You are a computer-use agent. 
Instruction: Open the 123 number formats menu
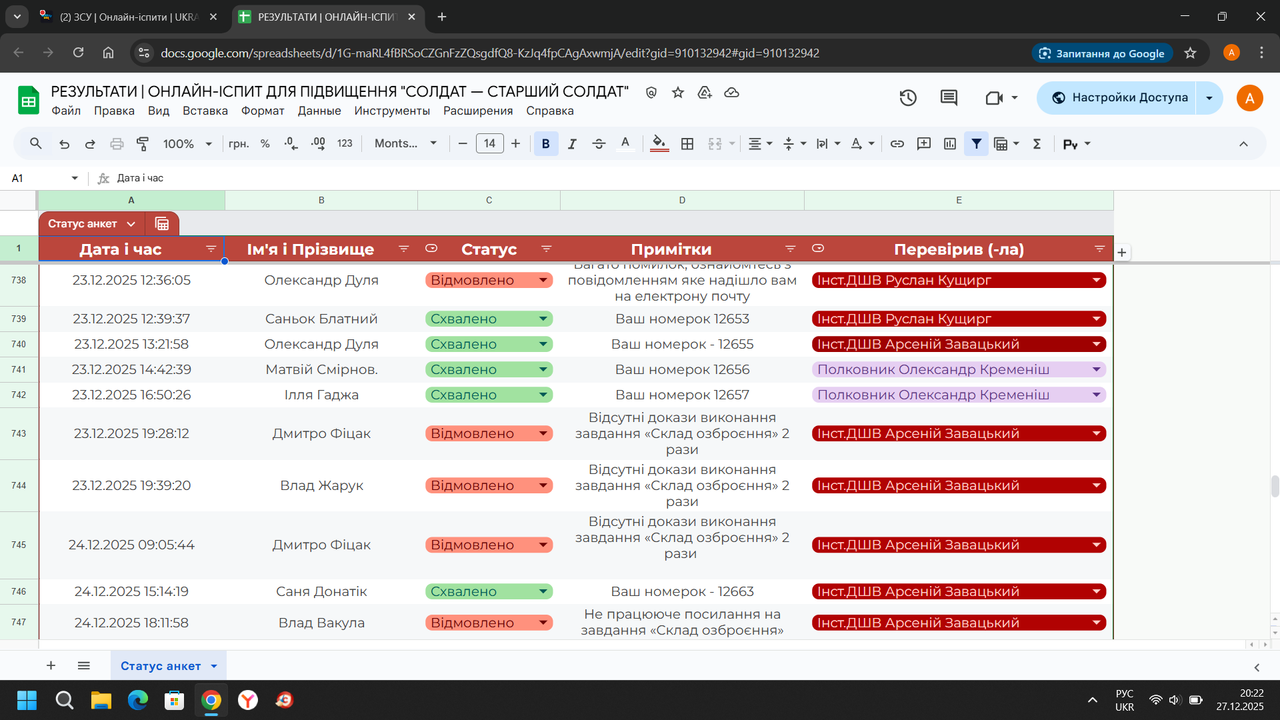click(x=345, y=144)
